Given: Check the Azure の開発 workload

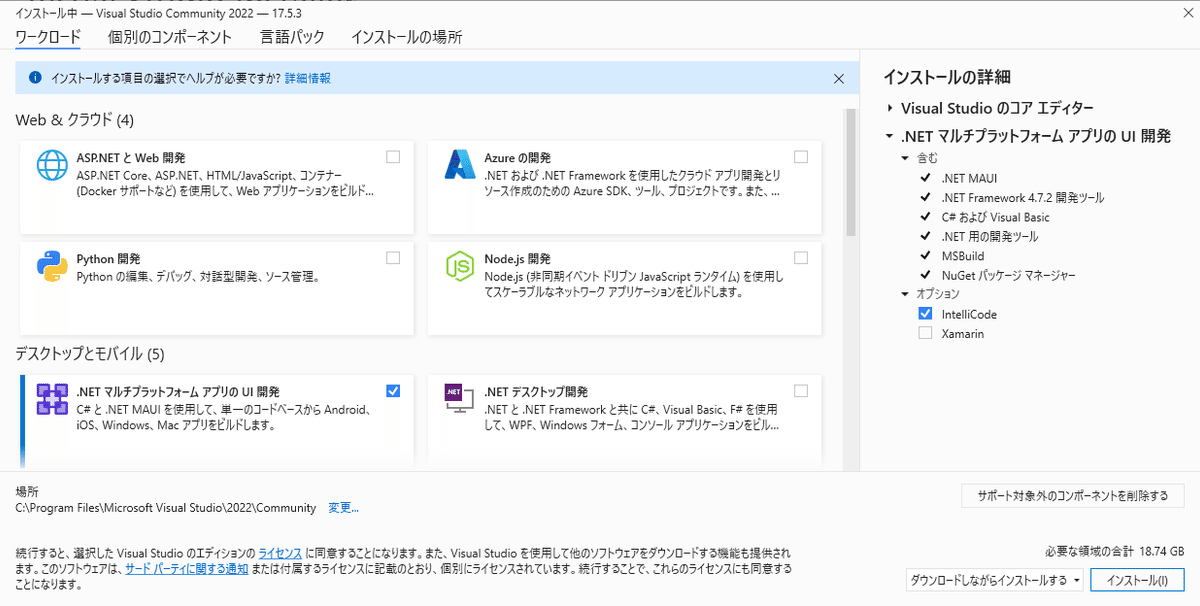Looking at the screenshot, I should tap(801, 157).
